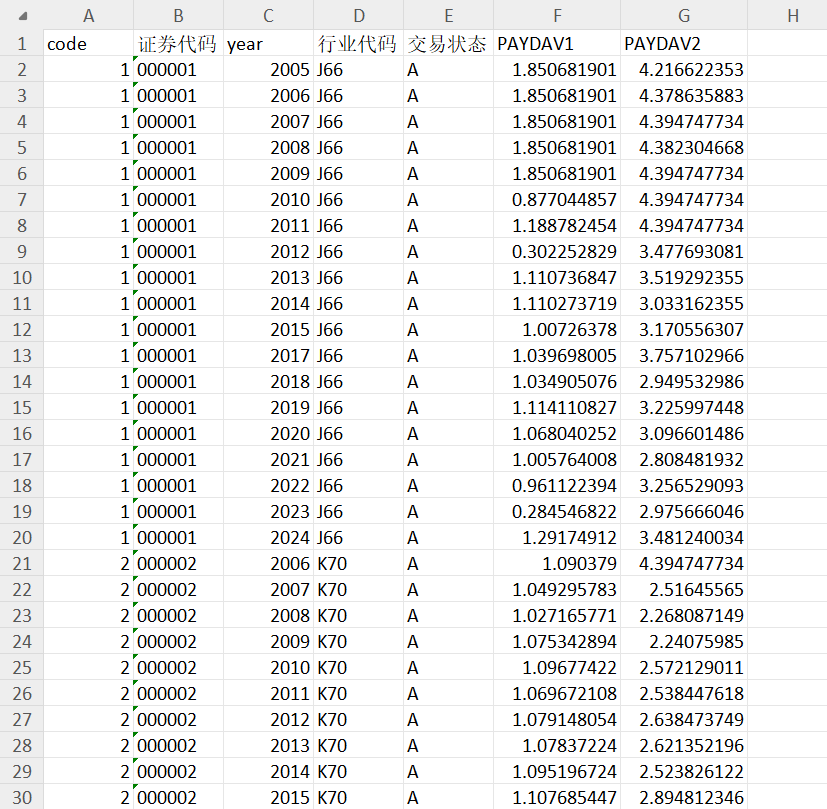The width and height of the screenshot is (827, 809).
Task: Select cell with value 1.114110827
Action: 557,408
